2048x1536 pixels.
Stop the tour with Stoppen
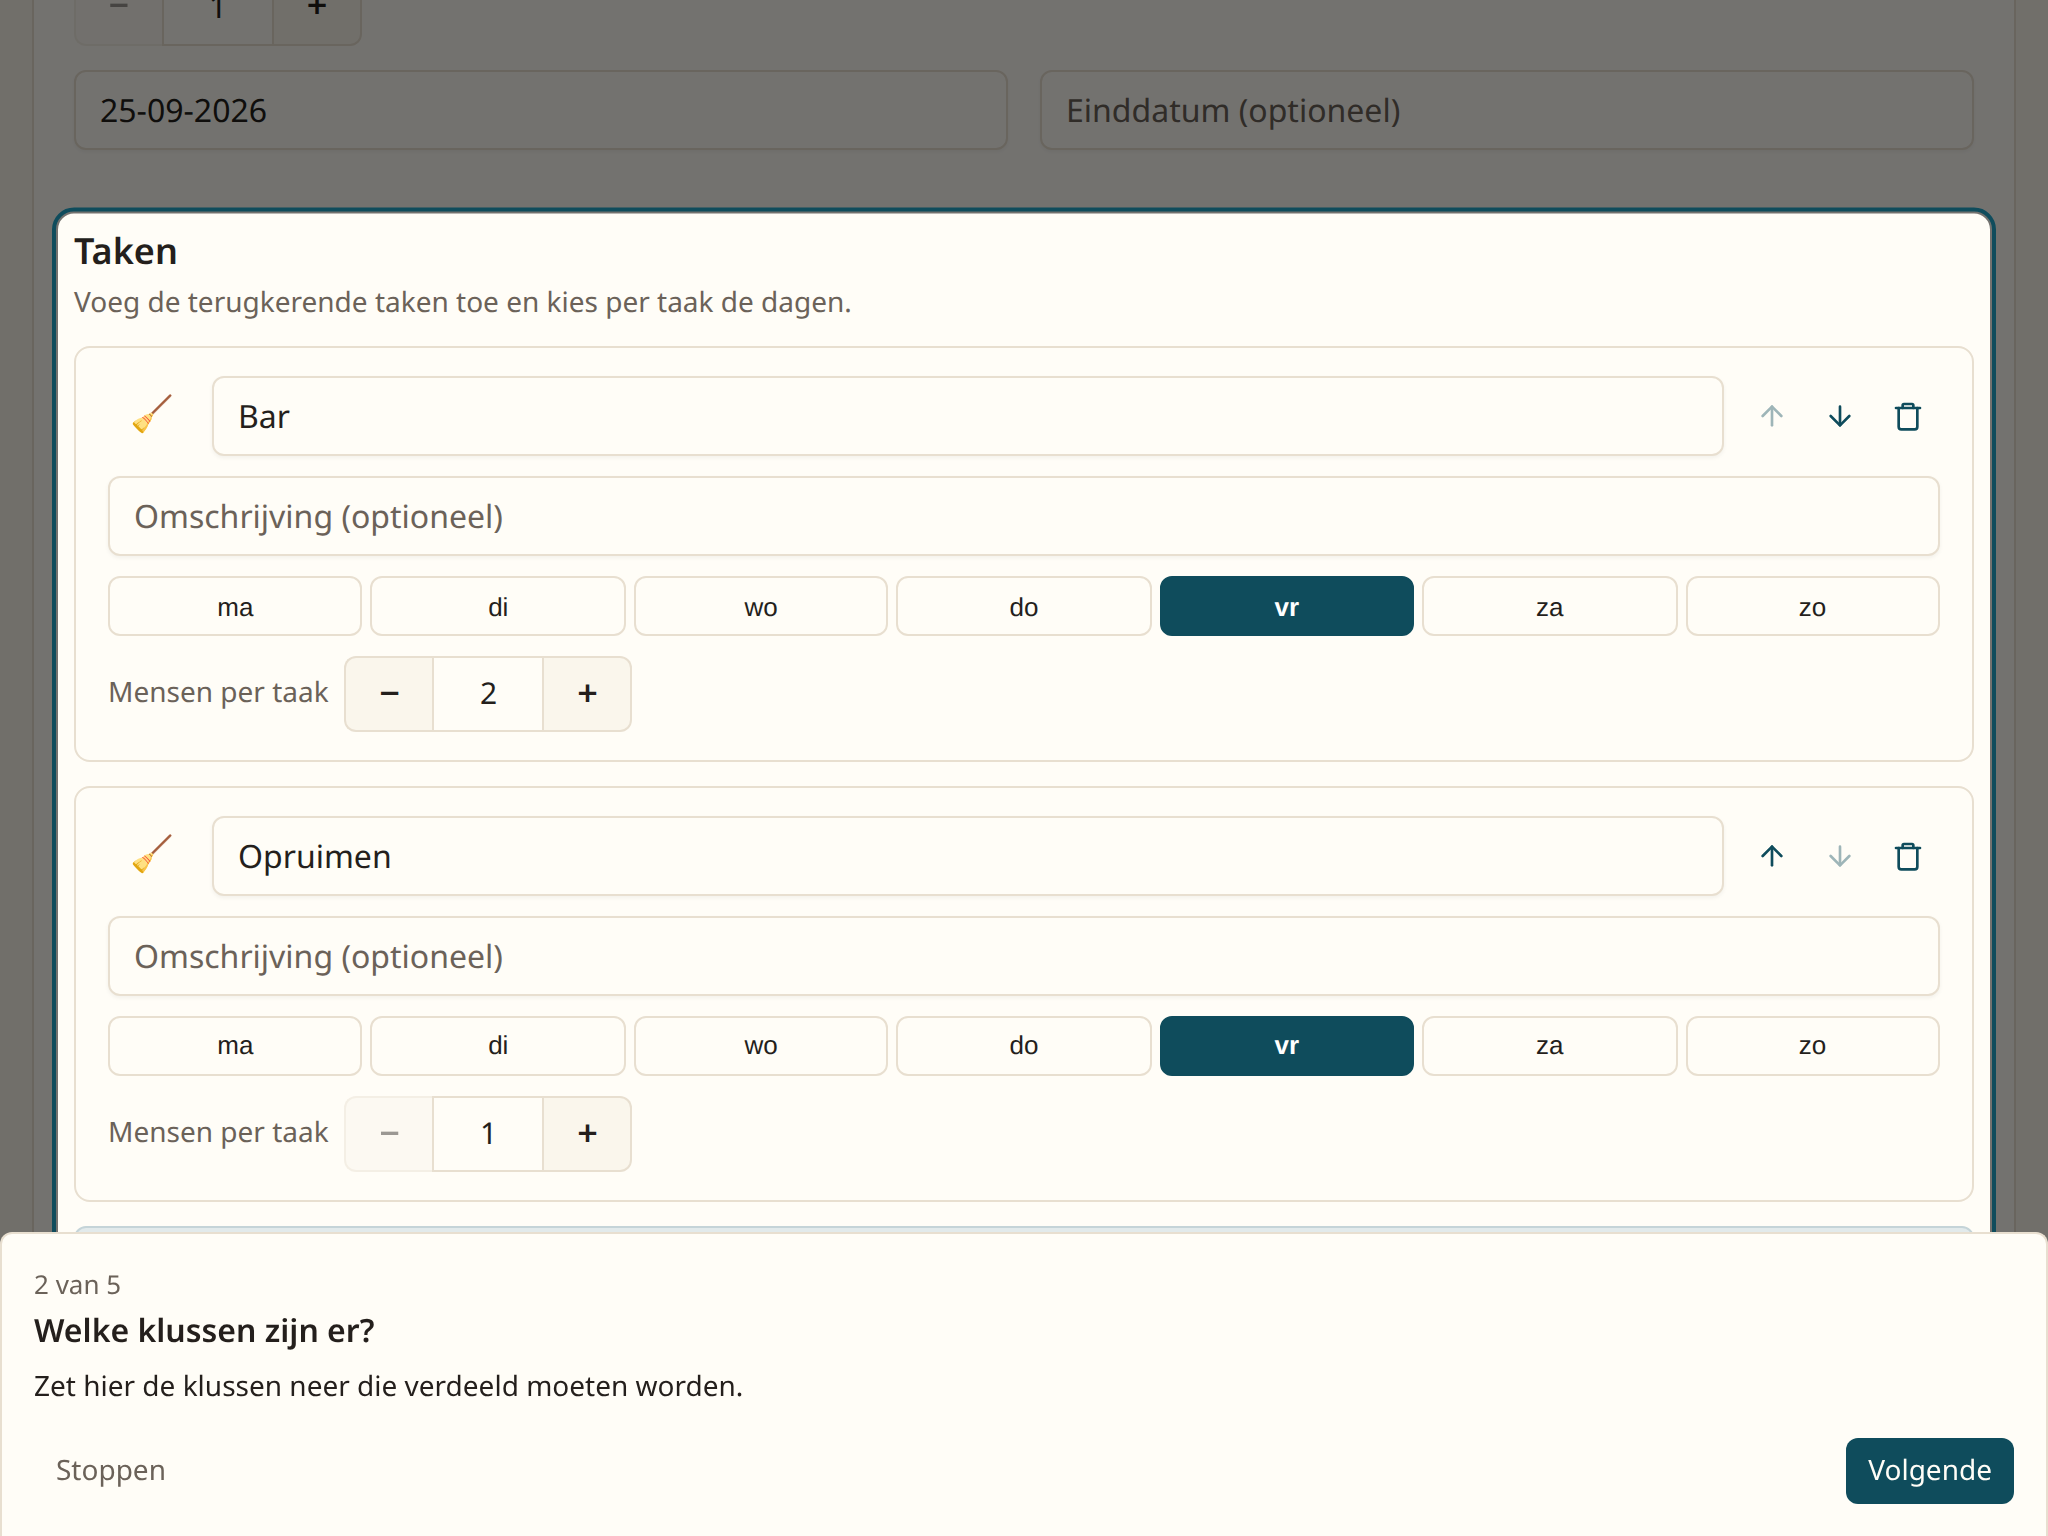coord(110,1470)
